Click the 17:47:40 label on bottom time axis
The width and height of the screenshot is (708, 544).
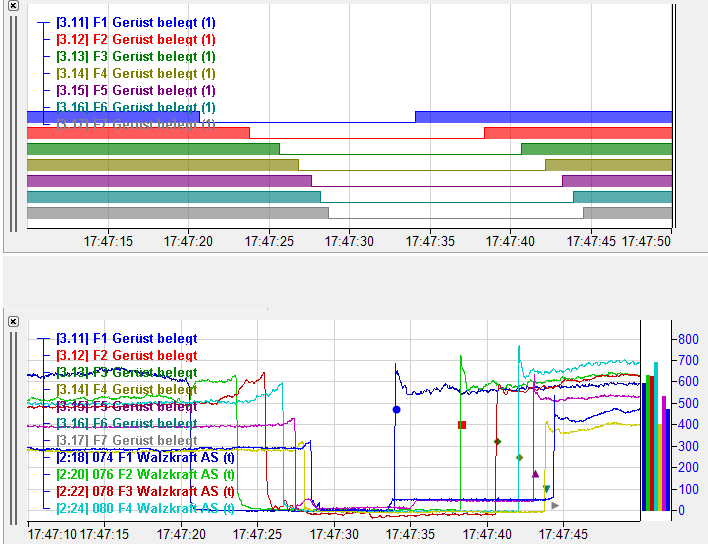(487, 534)
